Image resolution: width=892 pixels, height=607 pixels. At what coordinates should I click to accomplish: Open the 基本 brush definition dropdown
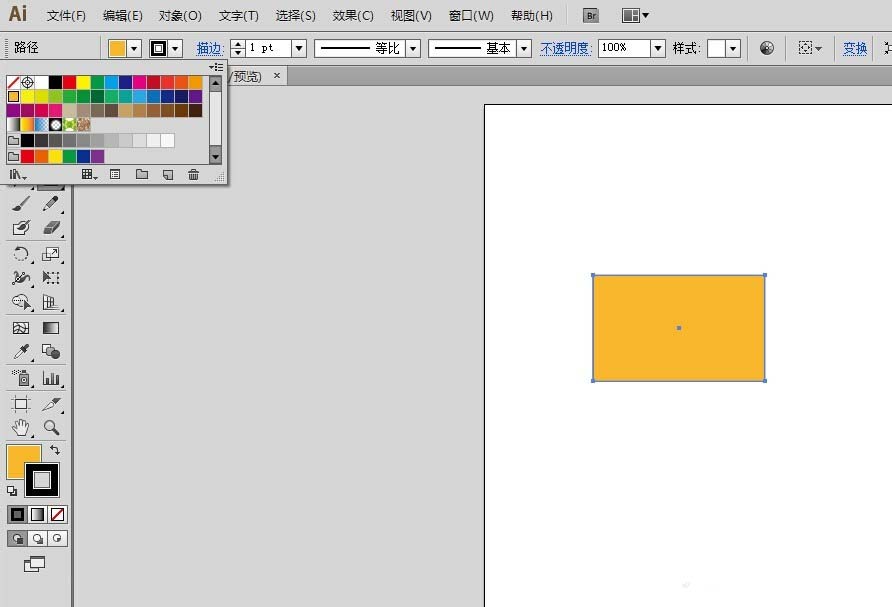524,48
